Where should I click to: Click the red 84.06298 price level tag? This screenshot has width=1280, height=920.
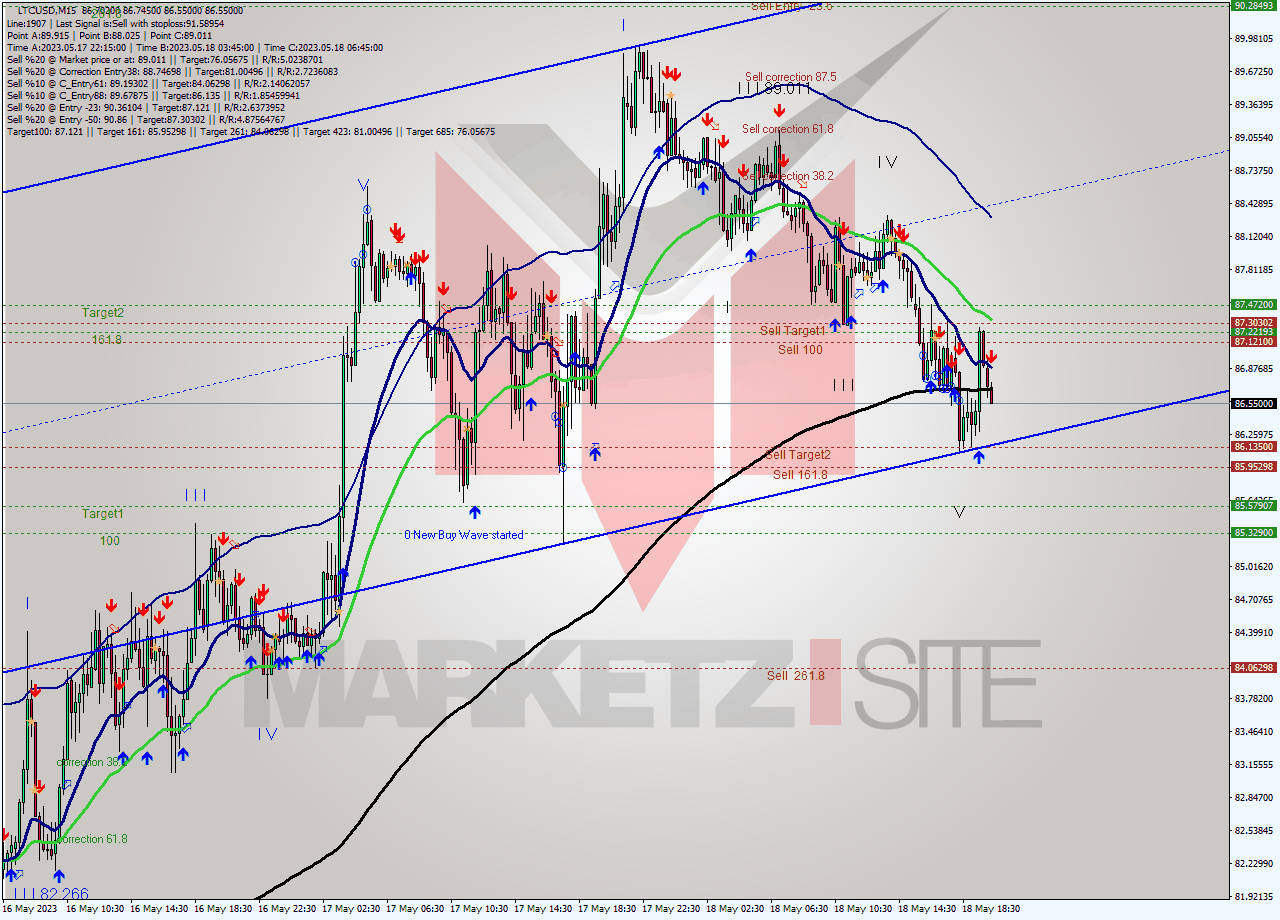coord(1253,667)
